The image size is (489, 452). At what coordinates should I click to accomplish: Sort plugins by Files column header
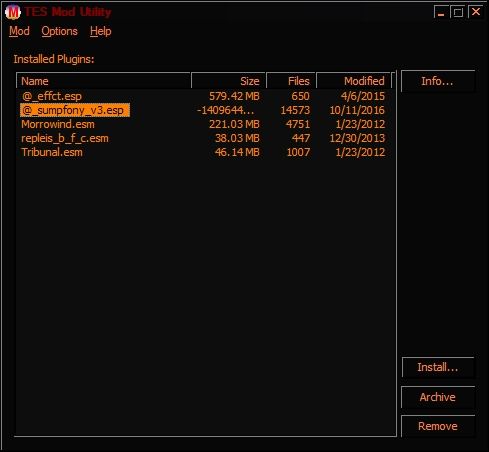pos(291,81)
